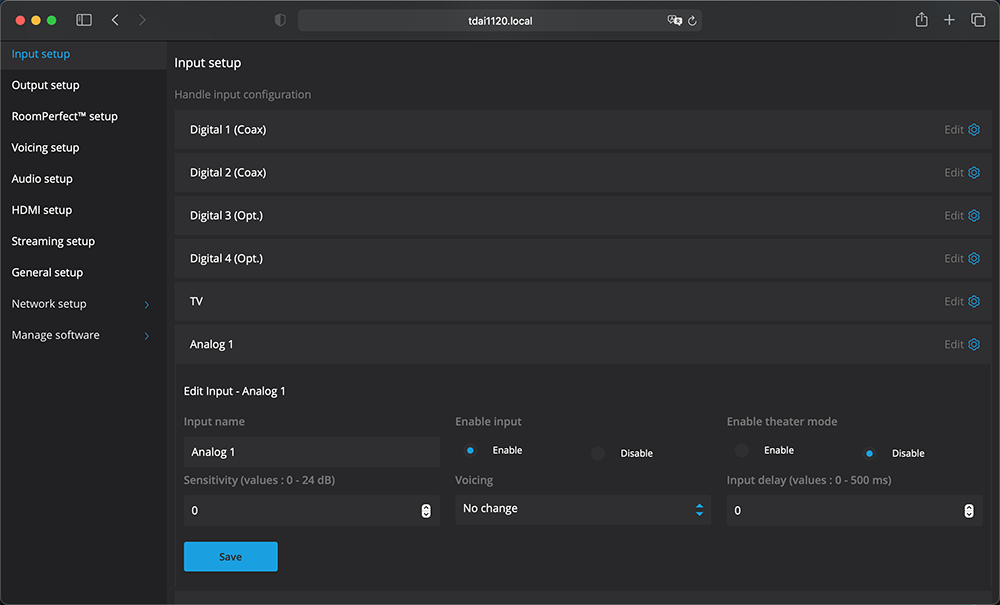Toggle the Safari sidebar button
The height and width of the screenshot is (605, 1000).
(x=84, y=20)
